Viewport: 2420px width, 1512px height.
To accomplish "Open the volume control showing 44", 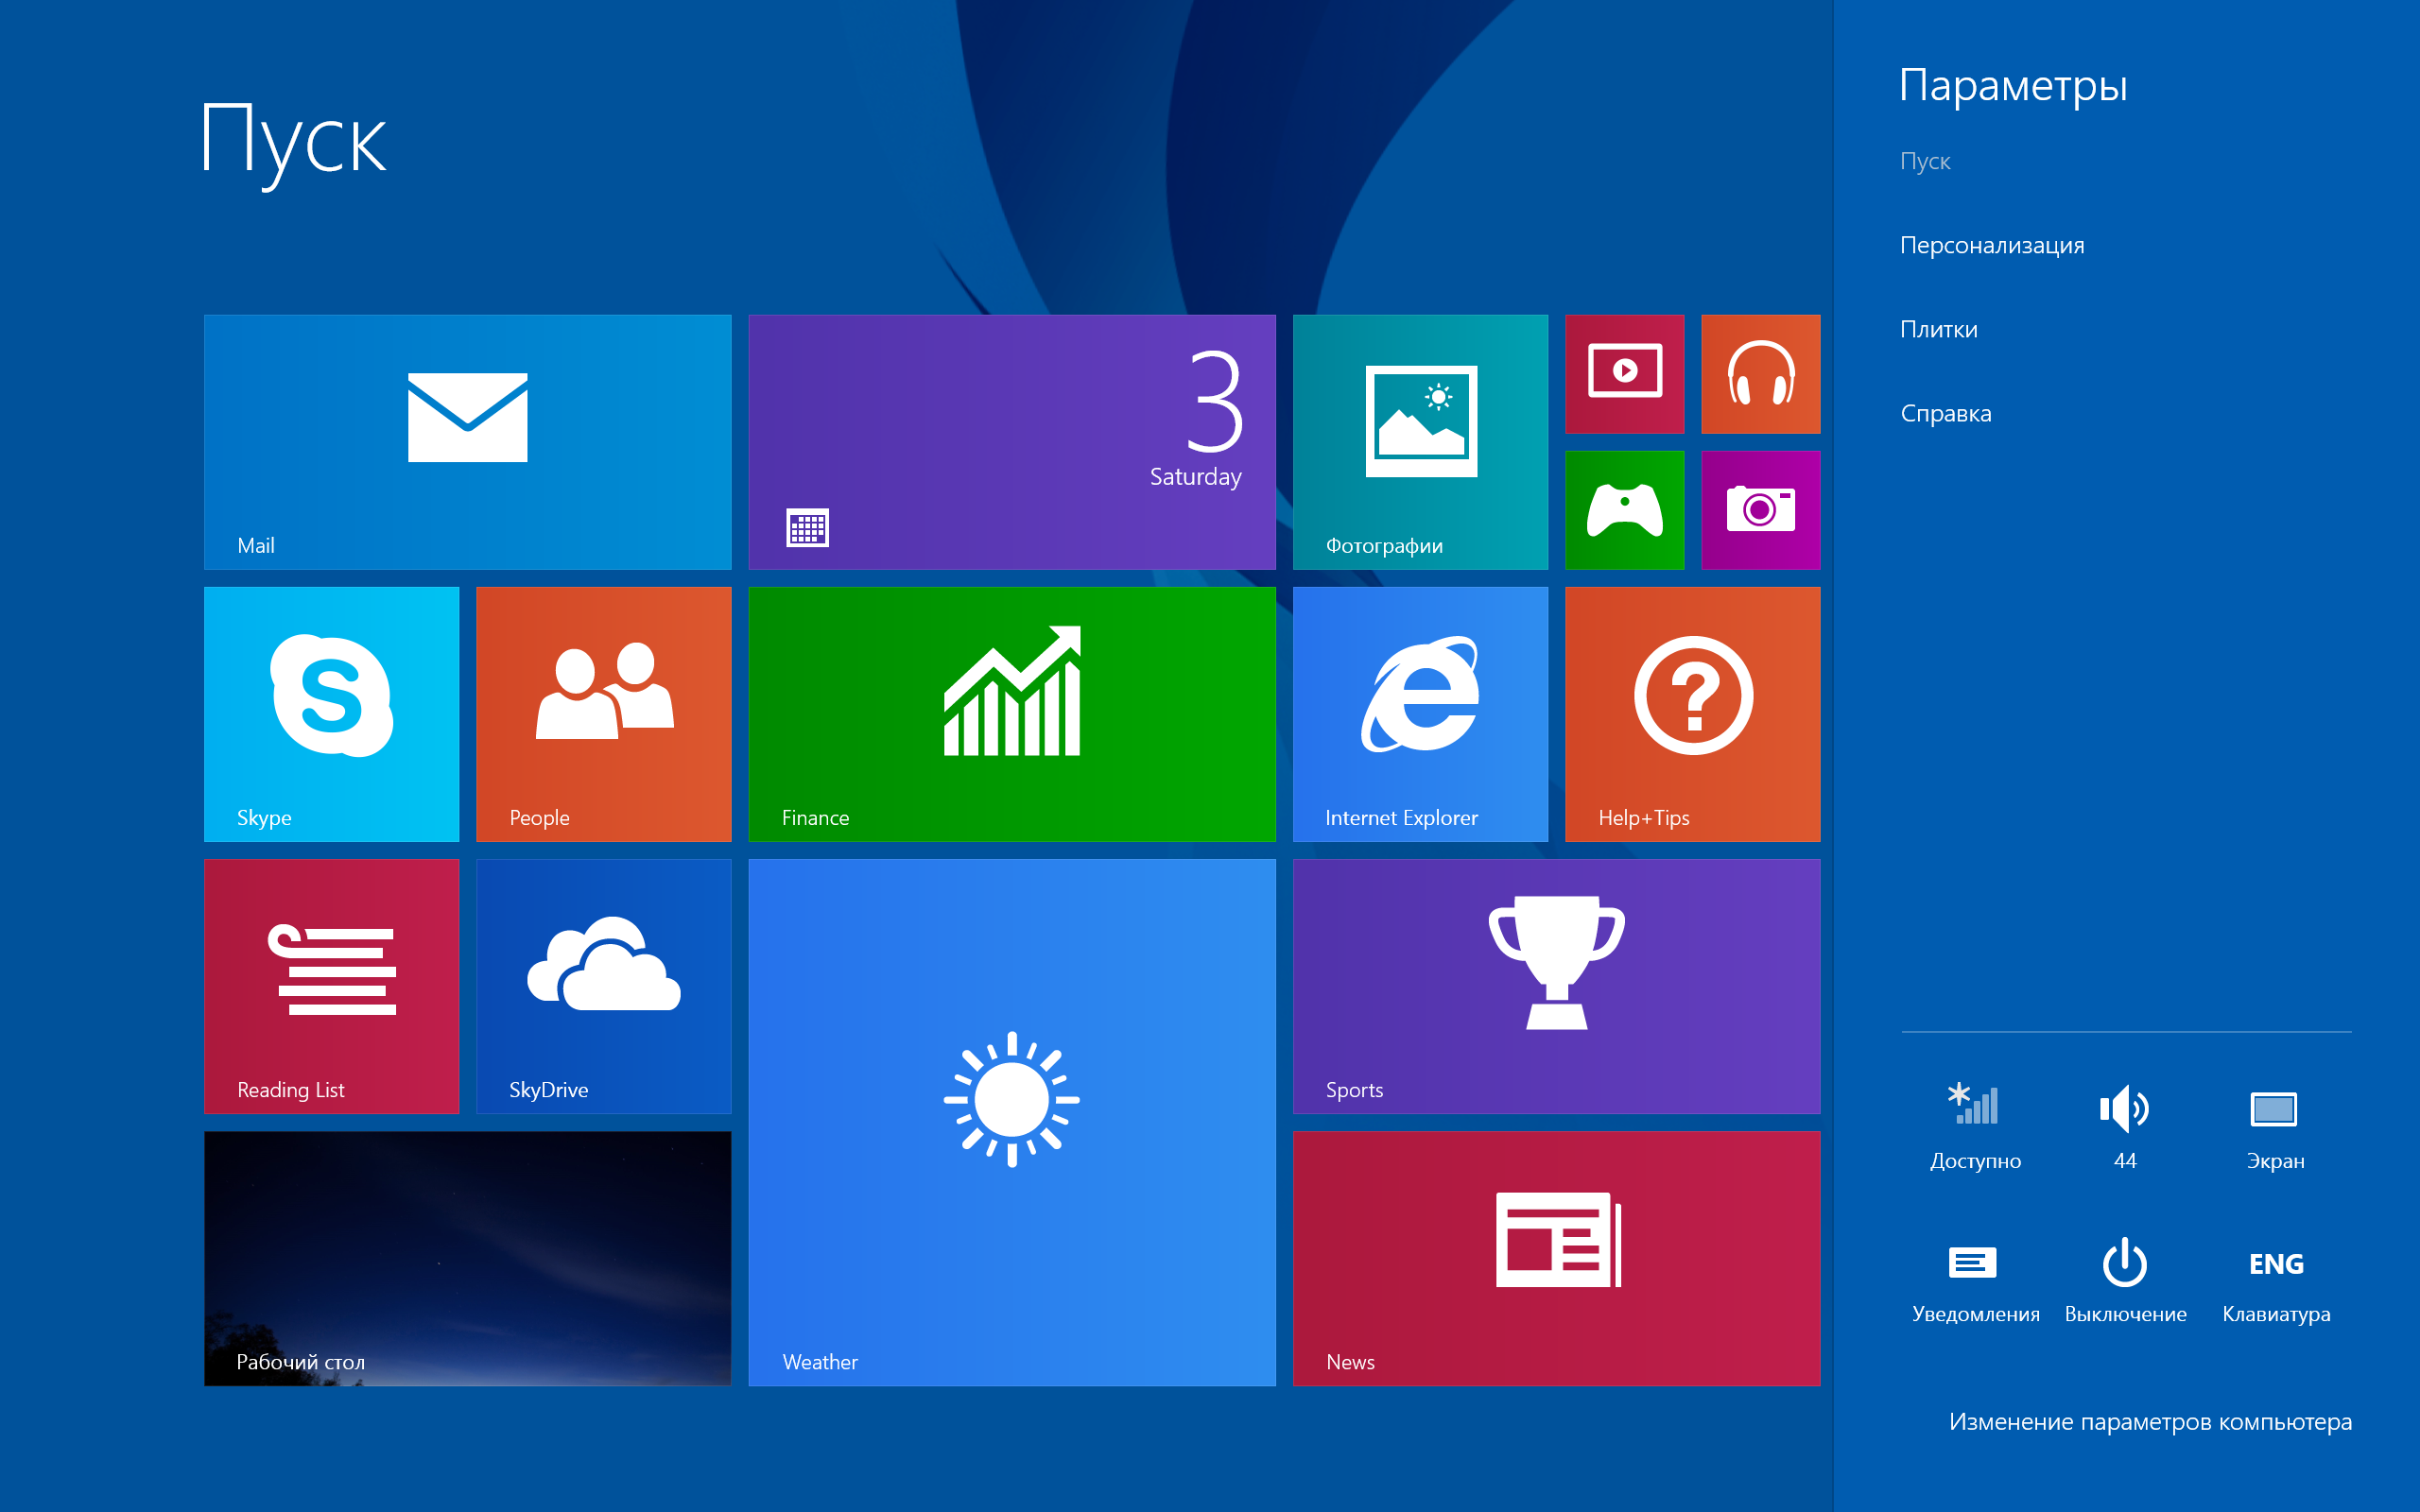I will 2125,1126.
